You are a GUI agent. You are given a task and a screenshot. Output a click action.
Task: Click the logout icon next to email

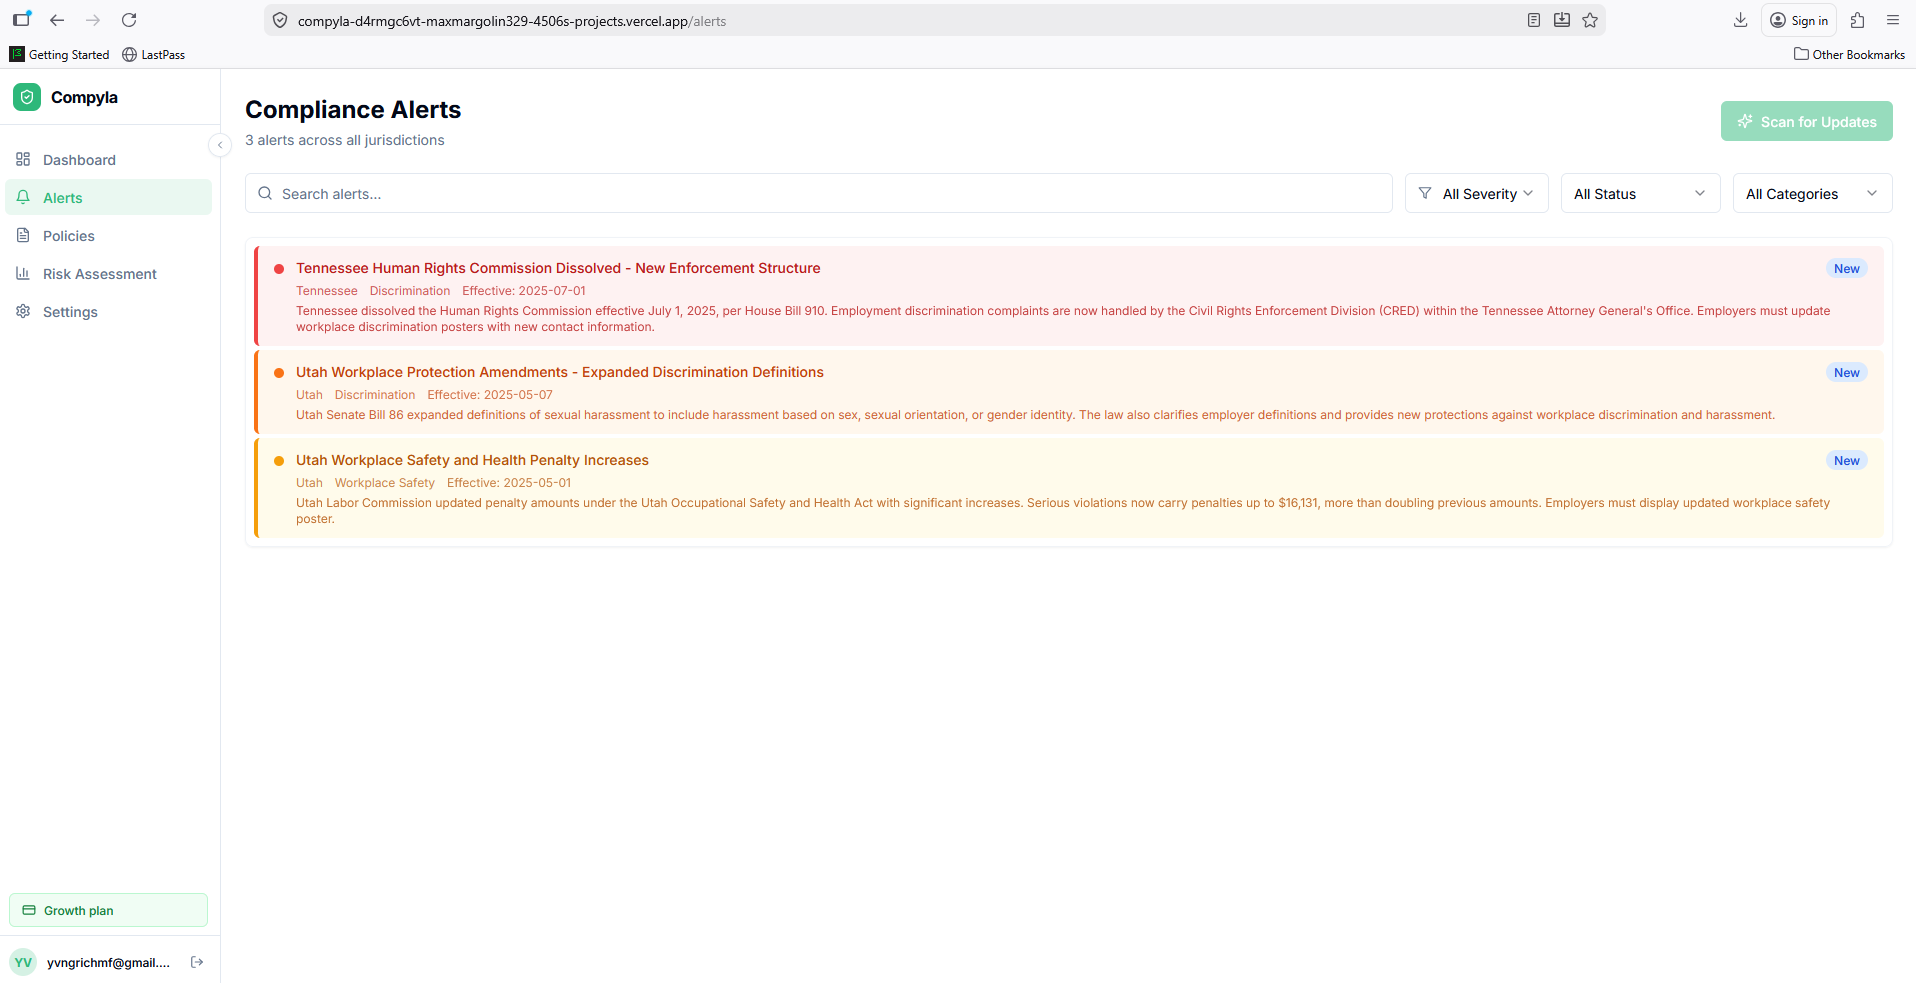click(x=197, y=962)
